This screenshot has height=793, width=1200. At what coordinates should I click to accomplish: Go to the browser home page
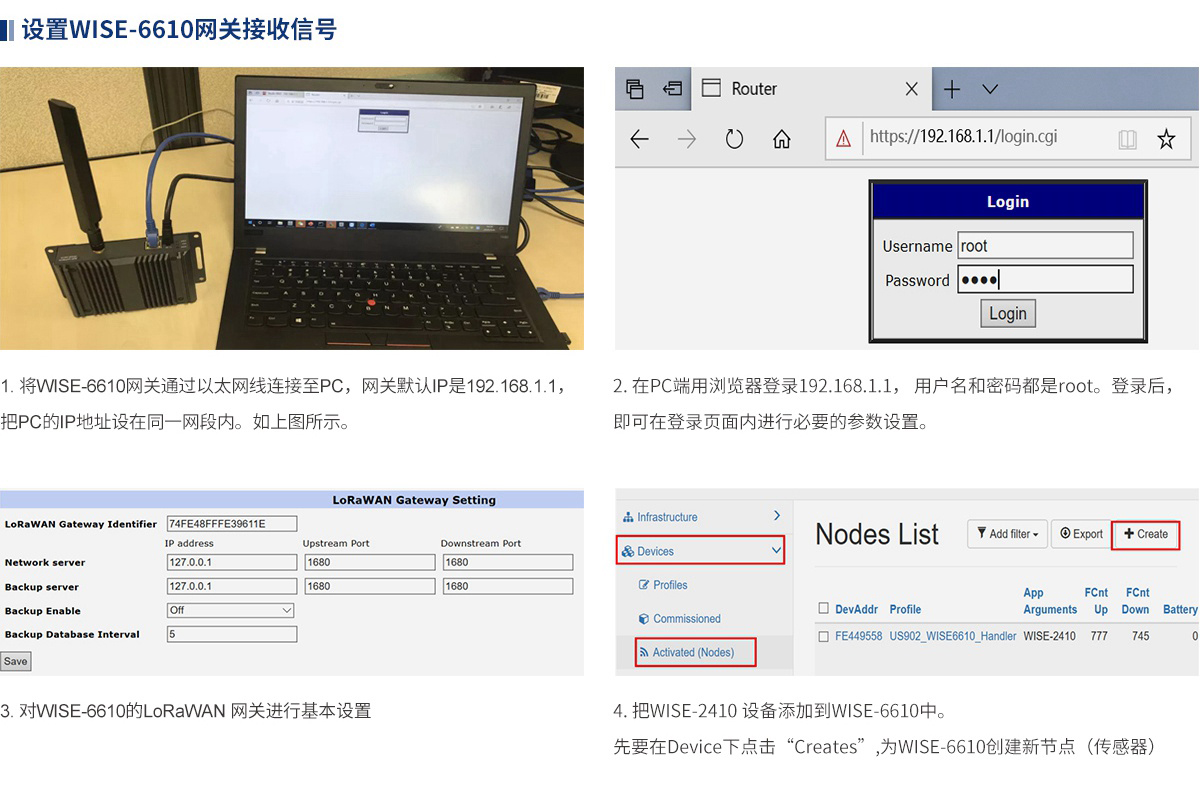click(x=782, y=139)
